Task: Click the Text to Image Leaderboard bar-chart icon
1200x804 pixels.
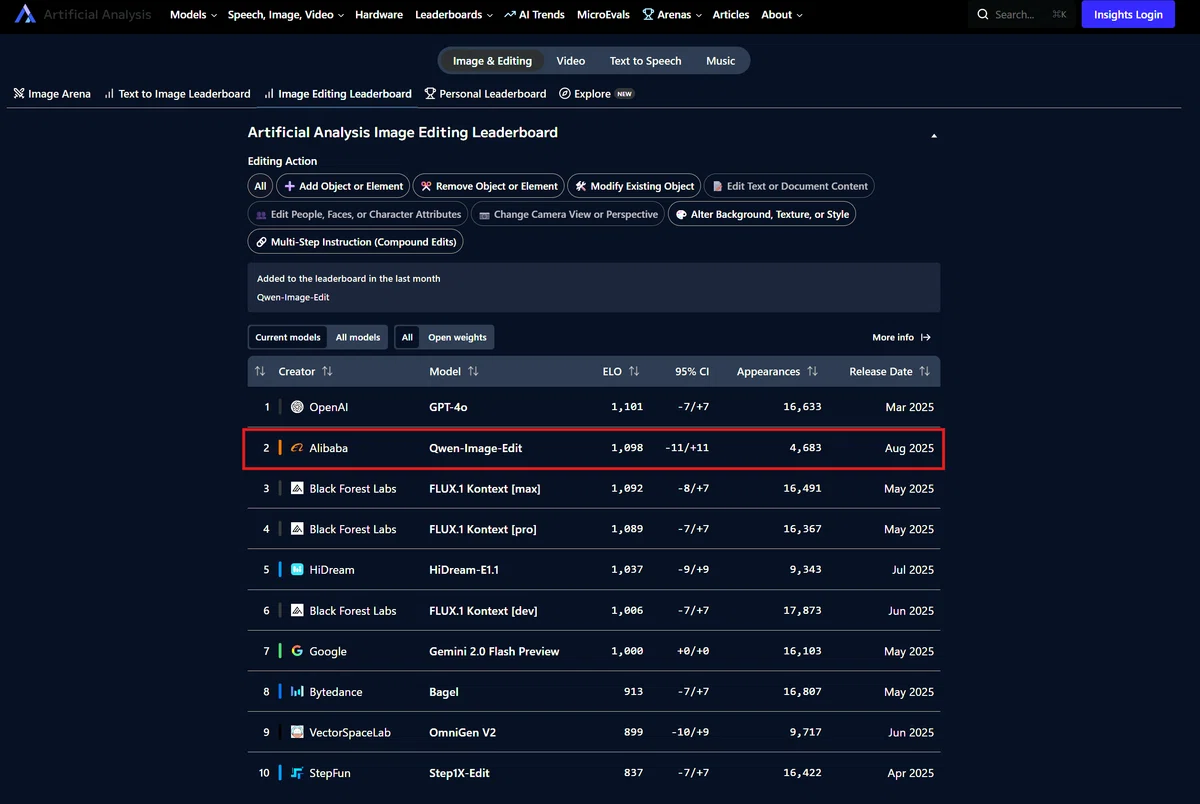Action: point(109,94)
